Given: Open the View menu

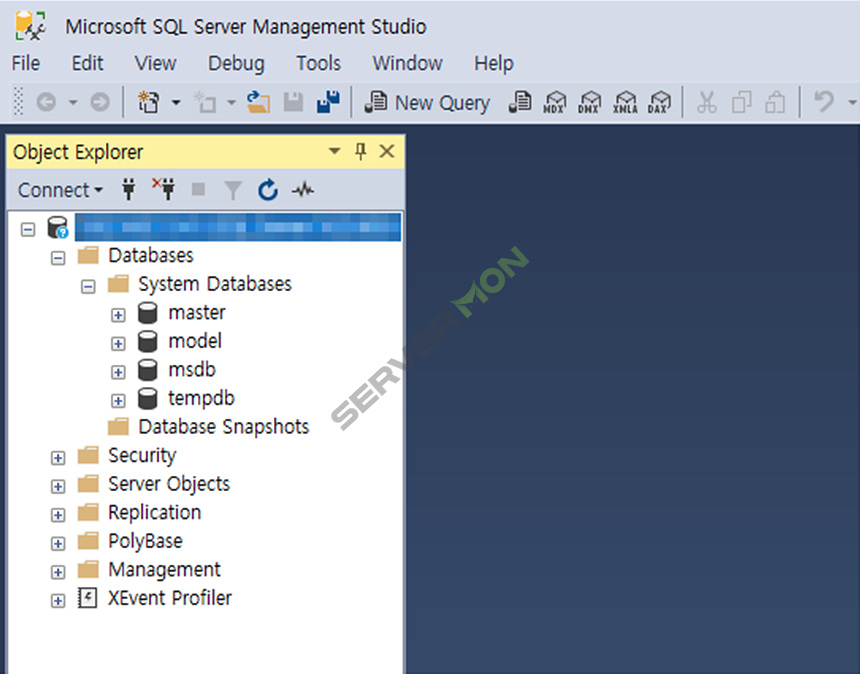Looking at the screenshot, I should pos(155,63).
